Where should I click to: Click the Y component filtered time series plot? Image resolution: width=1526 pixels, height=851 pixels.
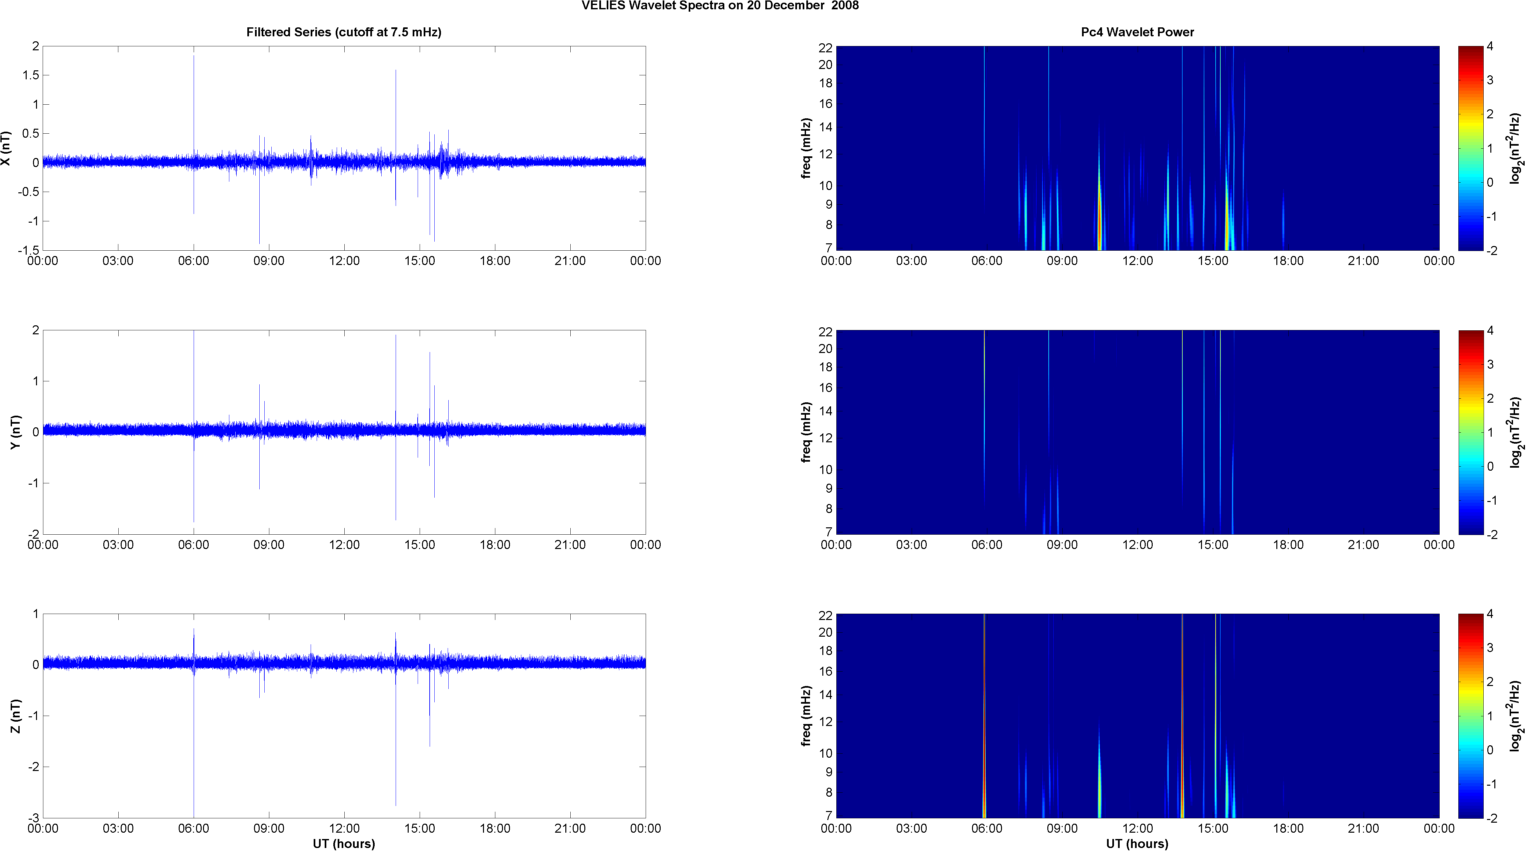click(x=343, y=432)
